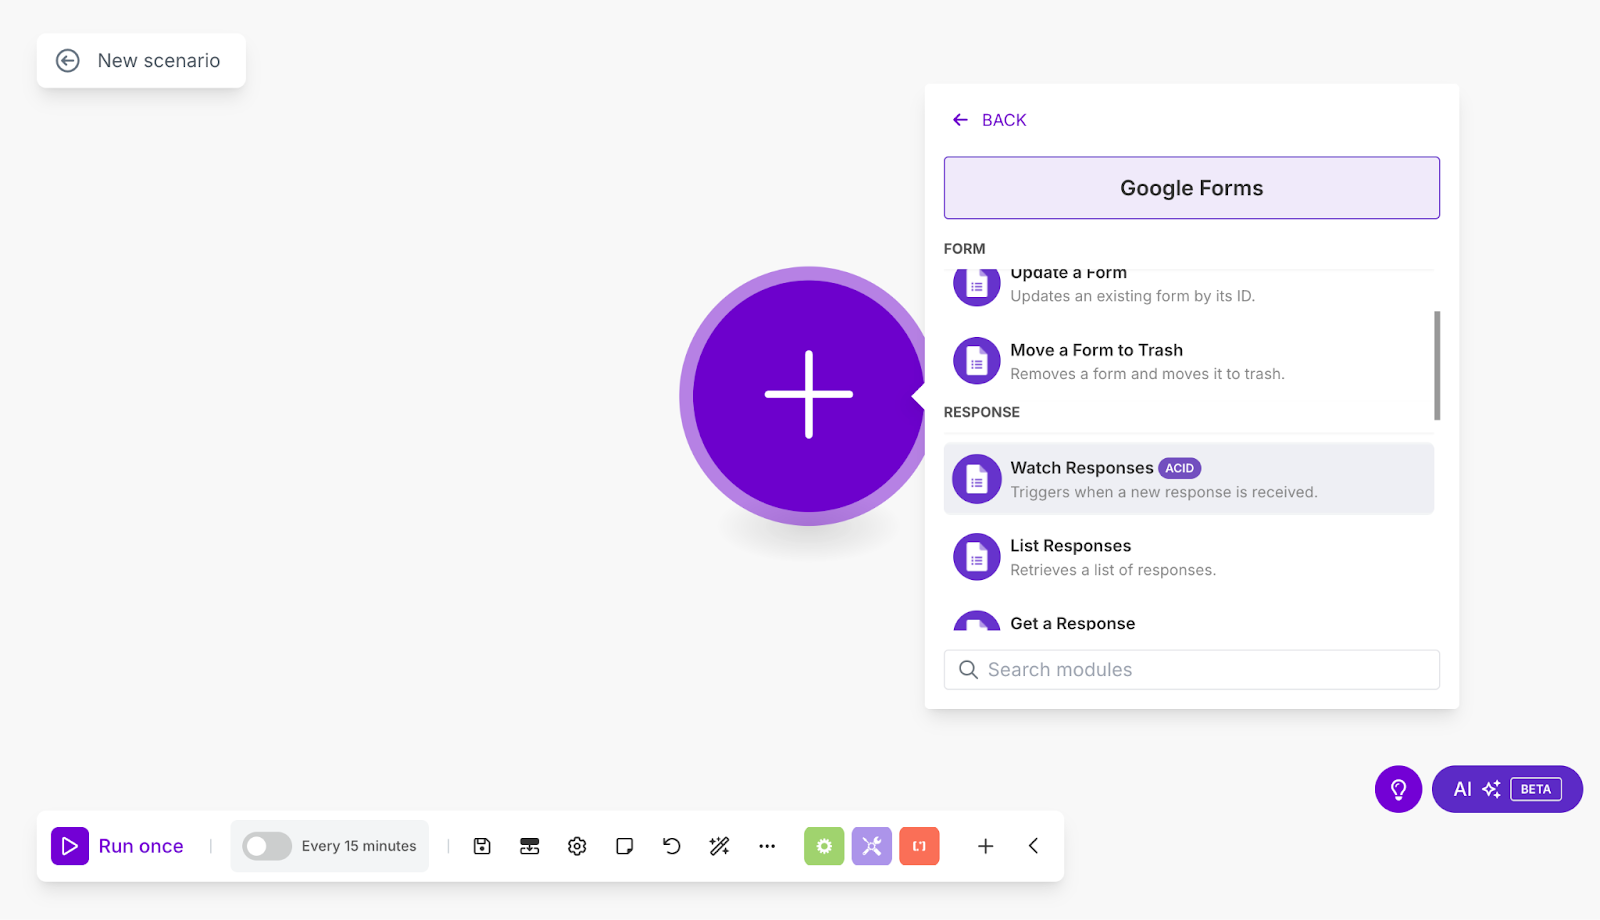Open the Tools quick access panel
Image resolution: width=1600 pixels, height=920 pixels.
tap(871, 846)
